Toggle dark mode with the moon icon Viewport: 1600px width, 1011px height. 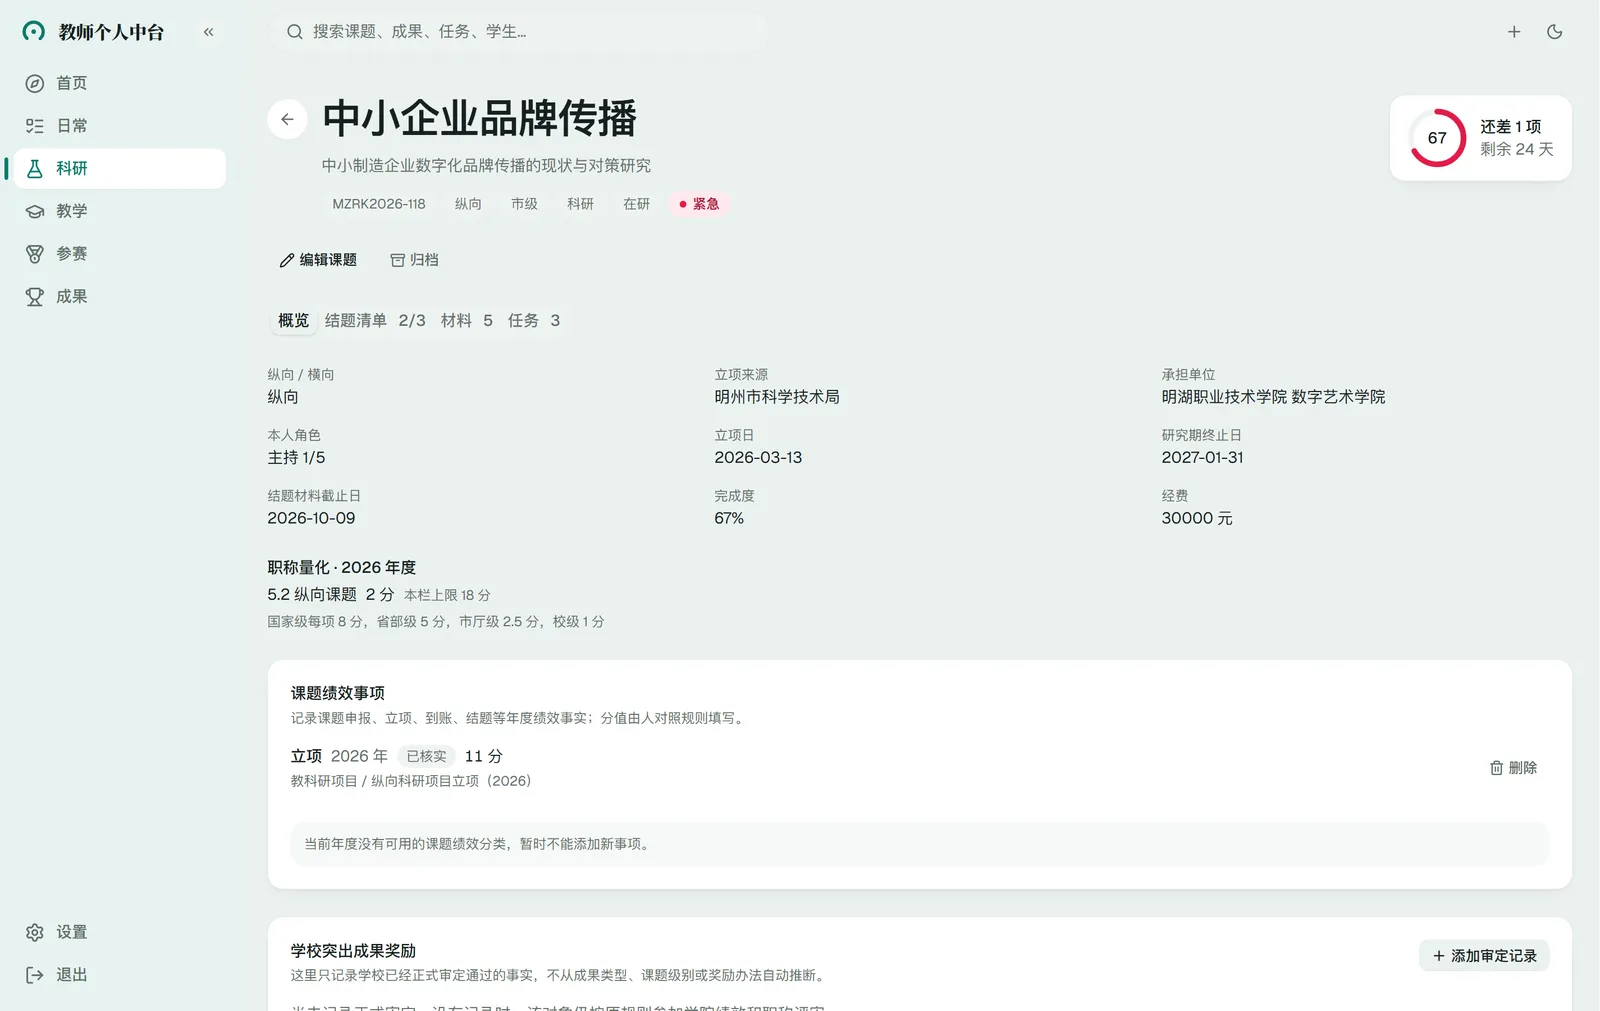point(1555,32)
